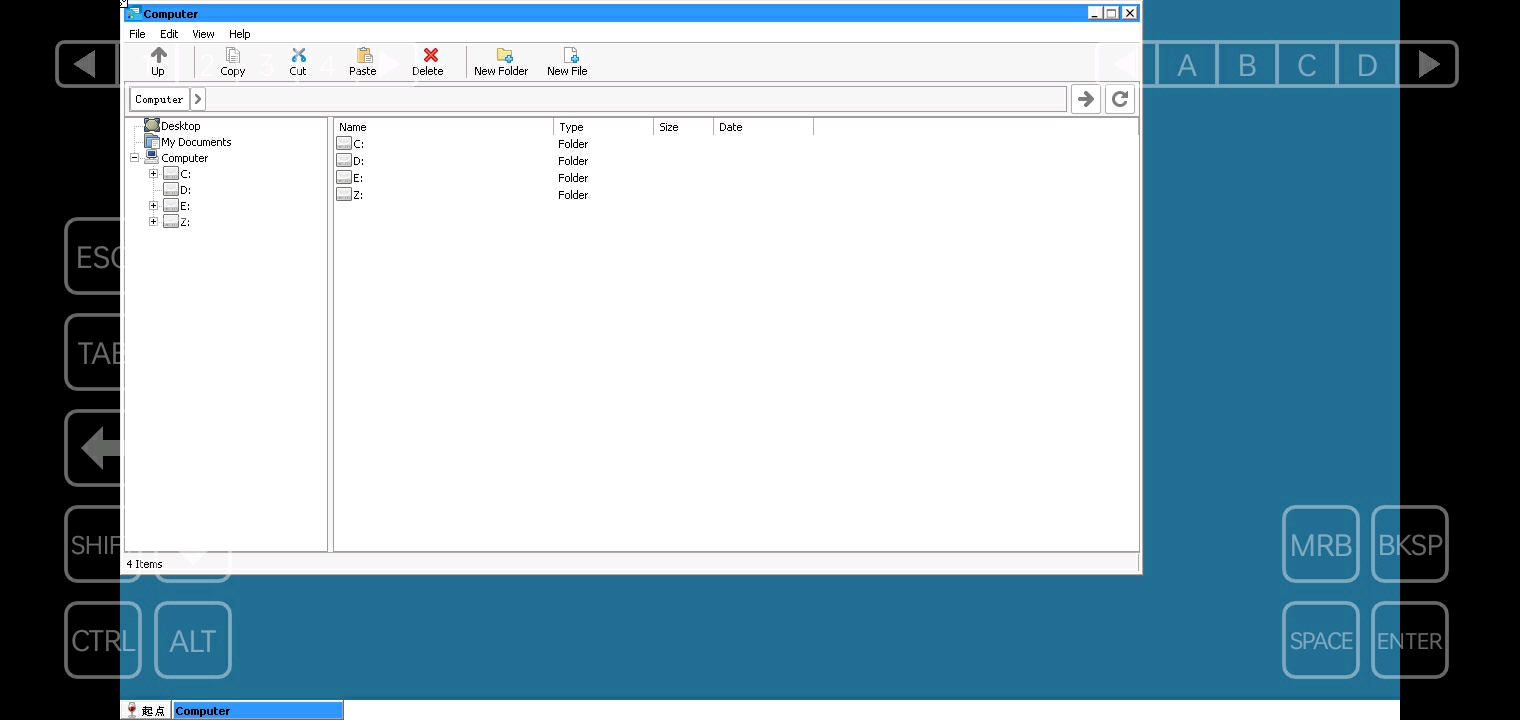Click the Up arrow toolbar icon

158,56
